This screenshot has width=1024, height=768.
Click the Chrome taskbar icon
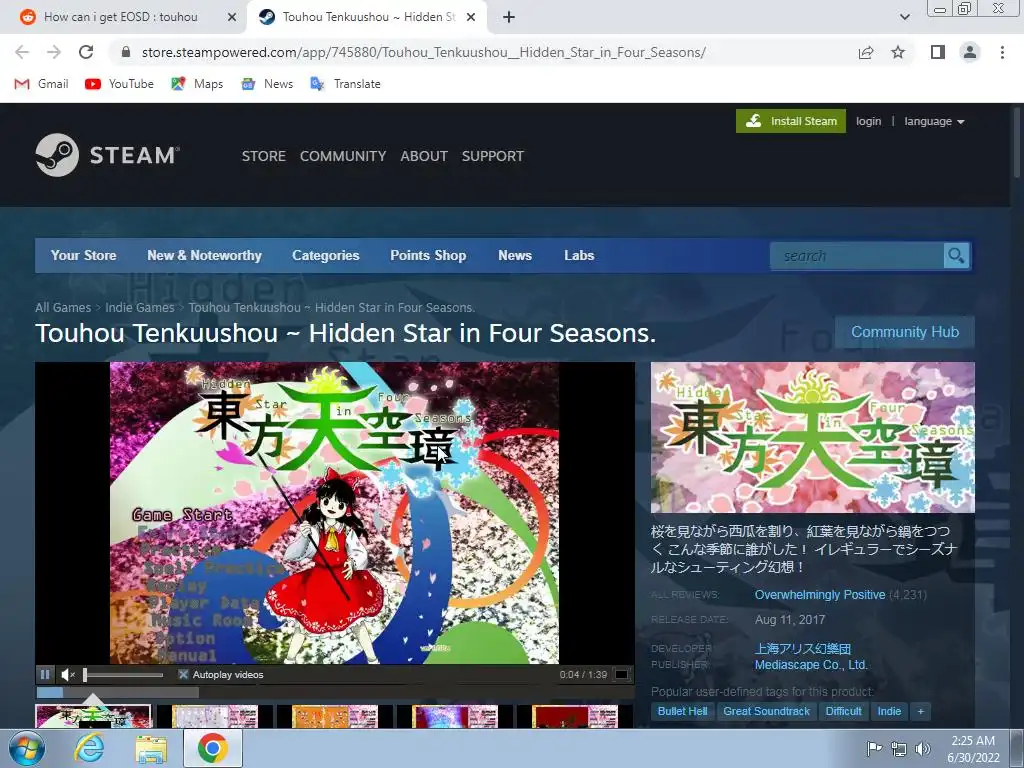212,748
